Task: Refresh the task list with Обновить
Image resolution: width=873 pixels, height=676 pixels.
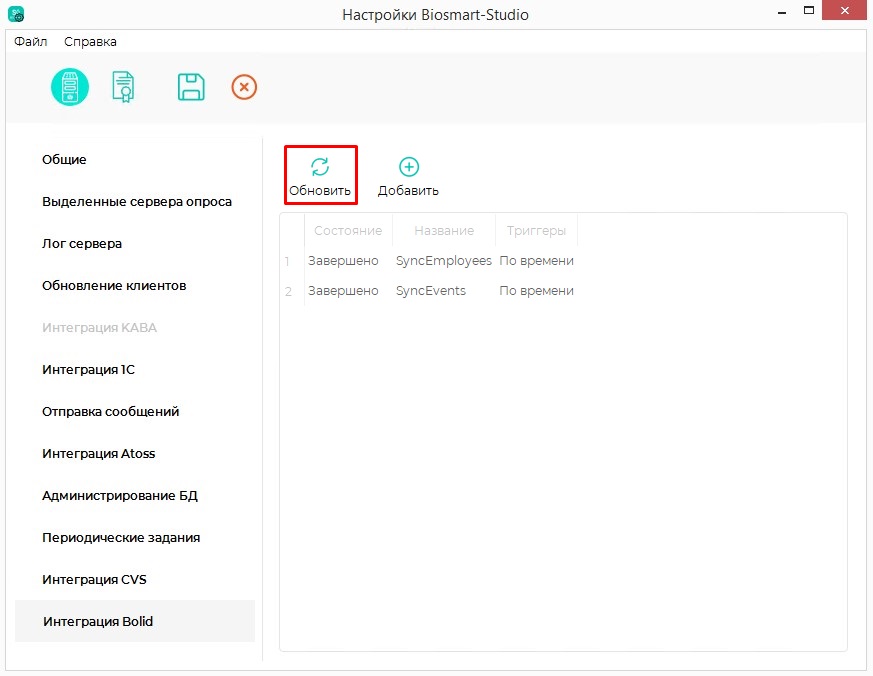Action: coord(320,176)
